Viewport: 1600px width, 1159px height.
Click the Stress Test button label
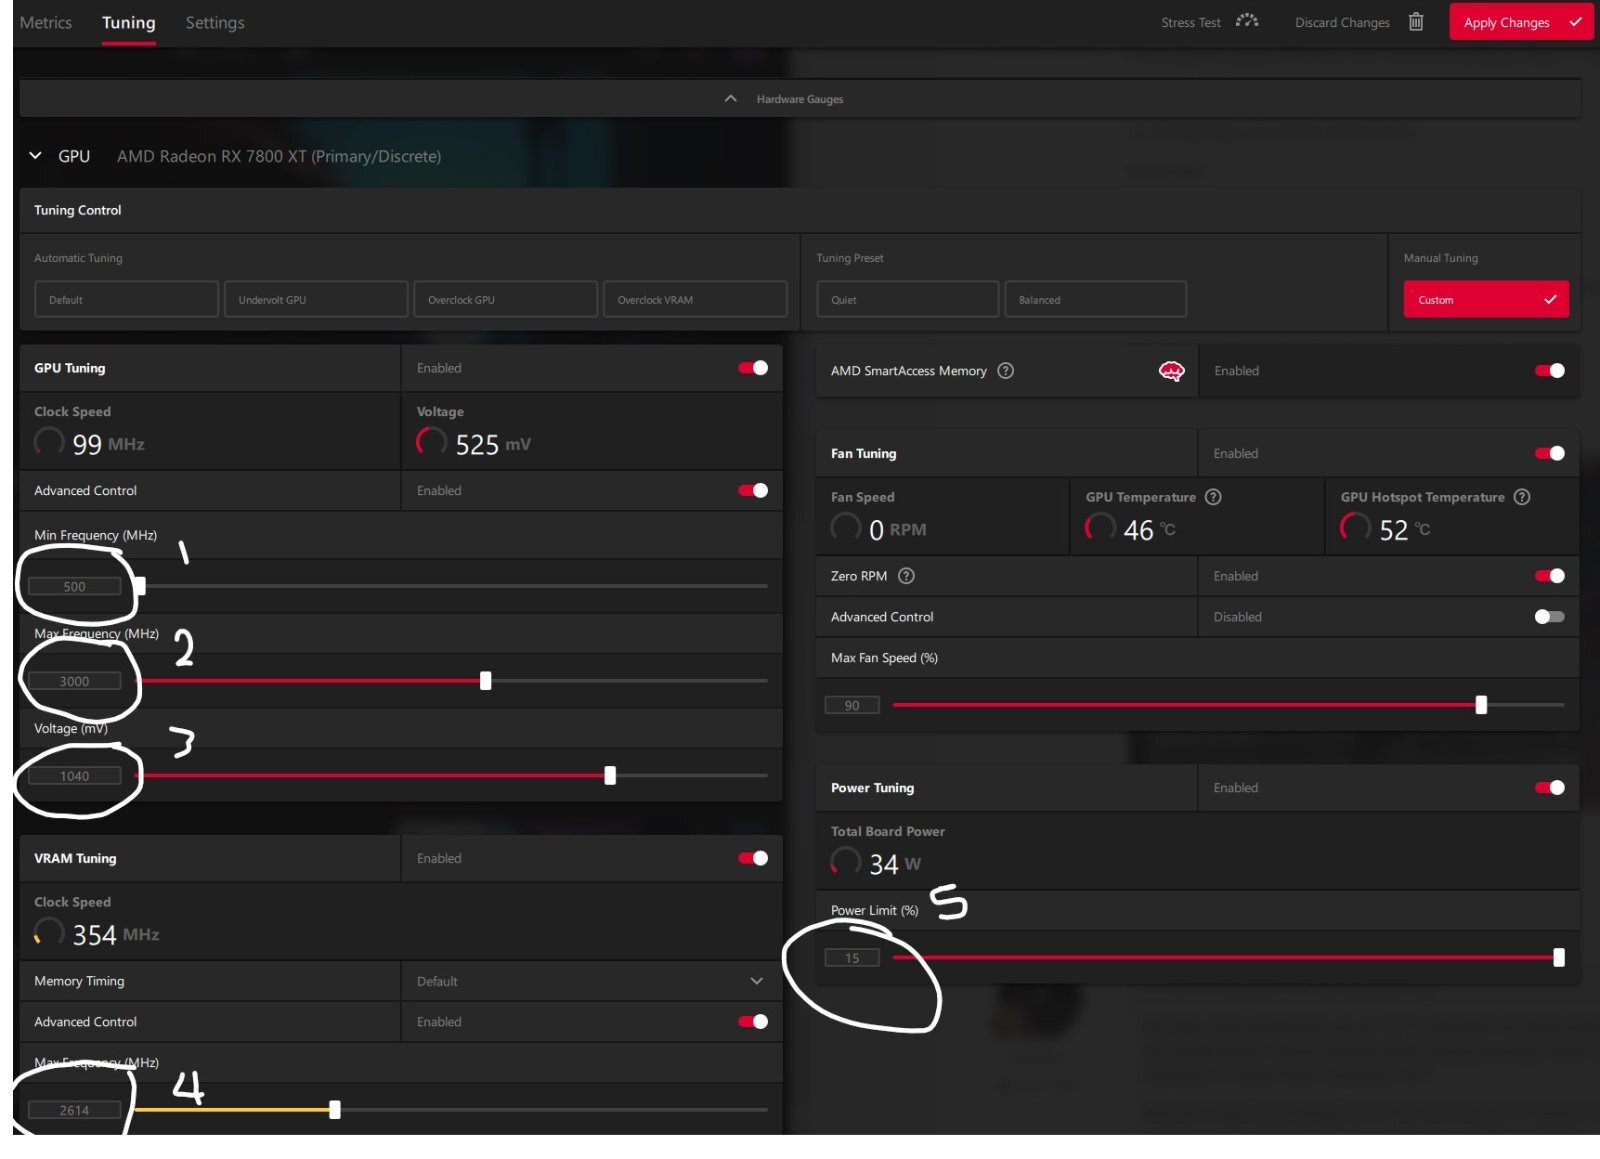pos(1191,22)
